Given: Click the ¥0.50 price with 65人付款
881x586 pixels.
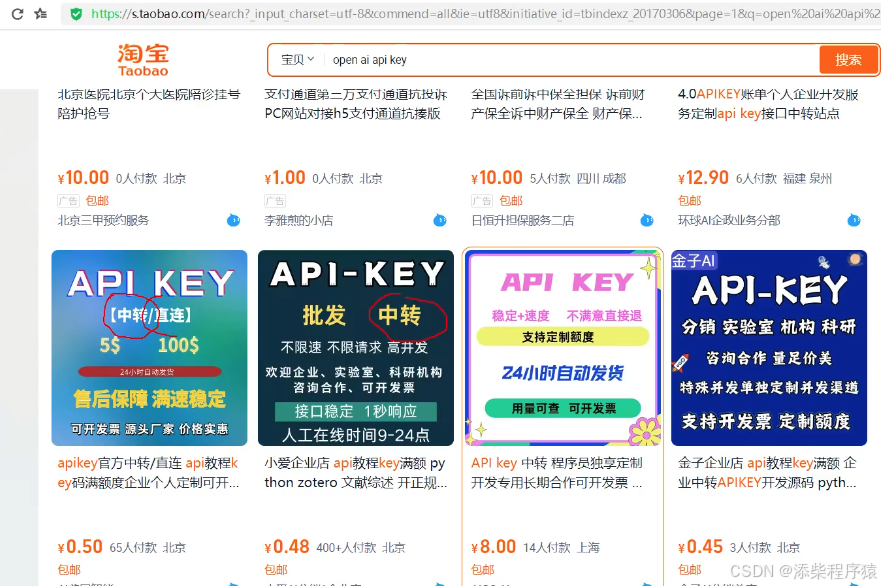Looking at the screenshot, I should (x=80, y=547).
